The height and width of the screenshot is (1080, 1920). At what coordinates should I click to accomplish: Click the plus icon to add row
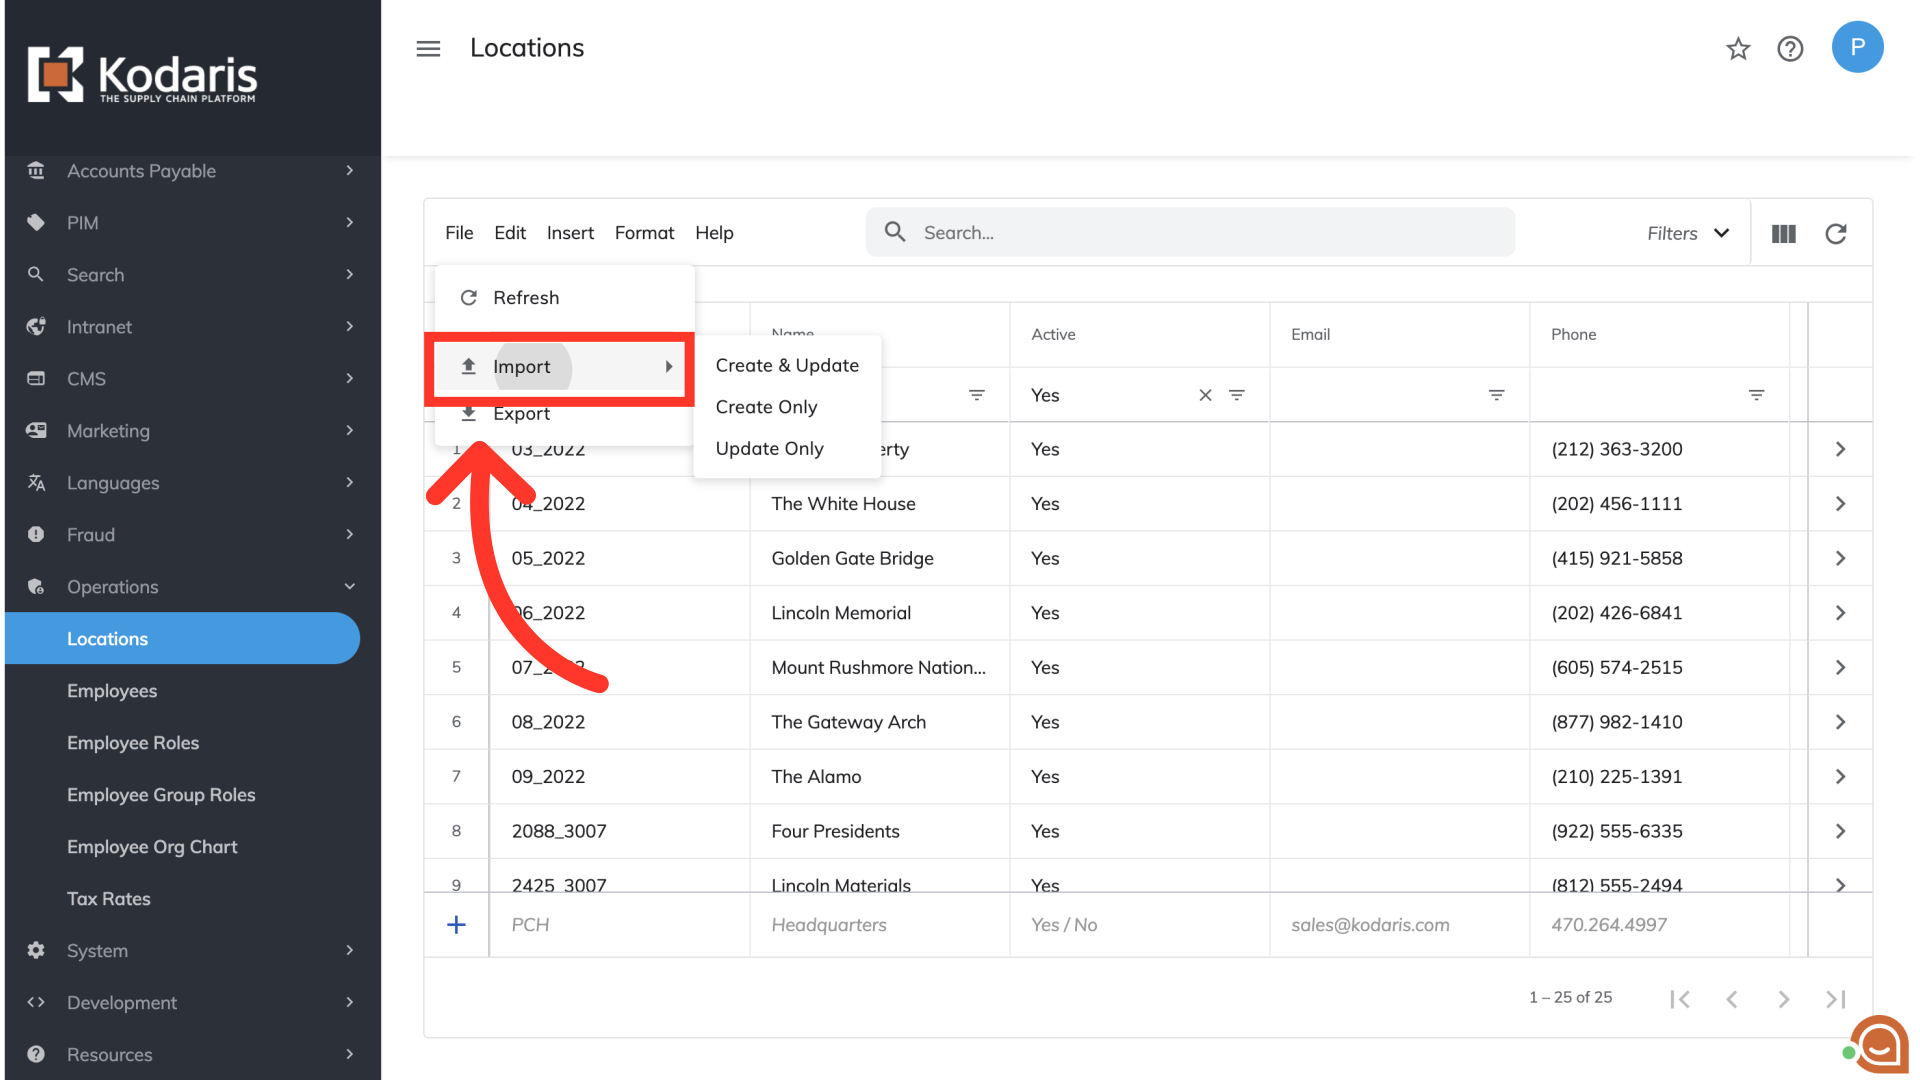point(456,925)
